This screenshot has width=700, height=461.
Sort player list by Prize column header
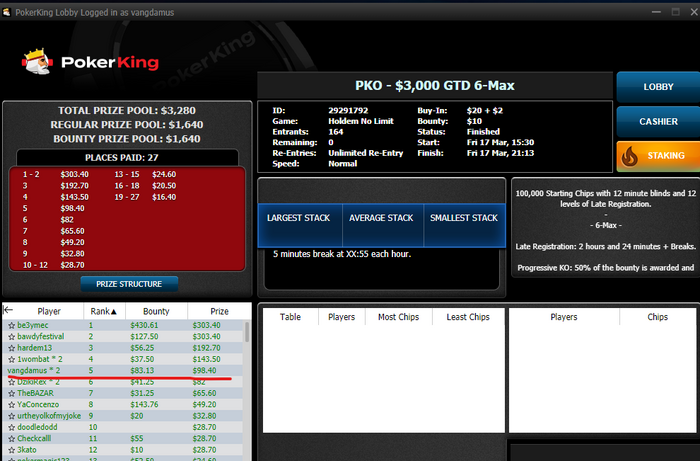tap(219, 311)
